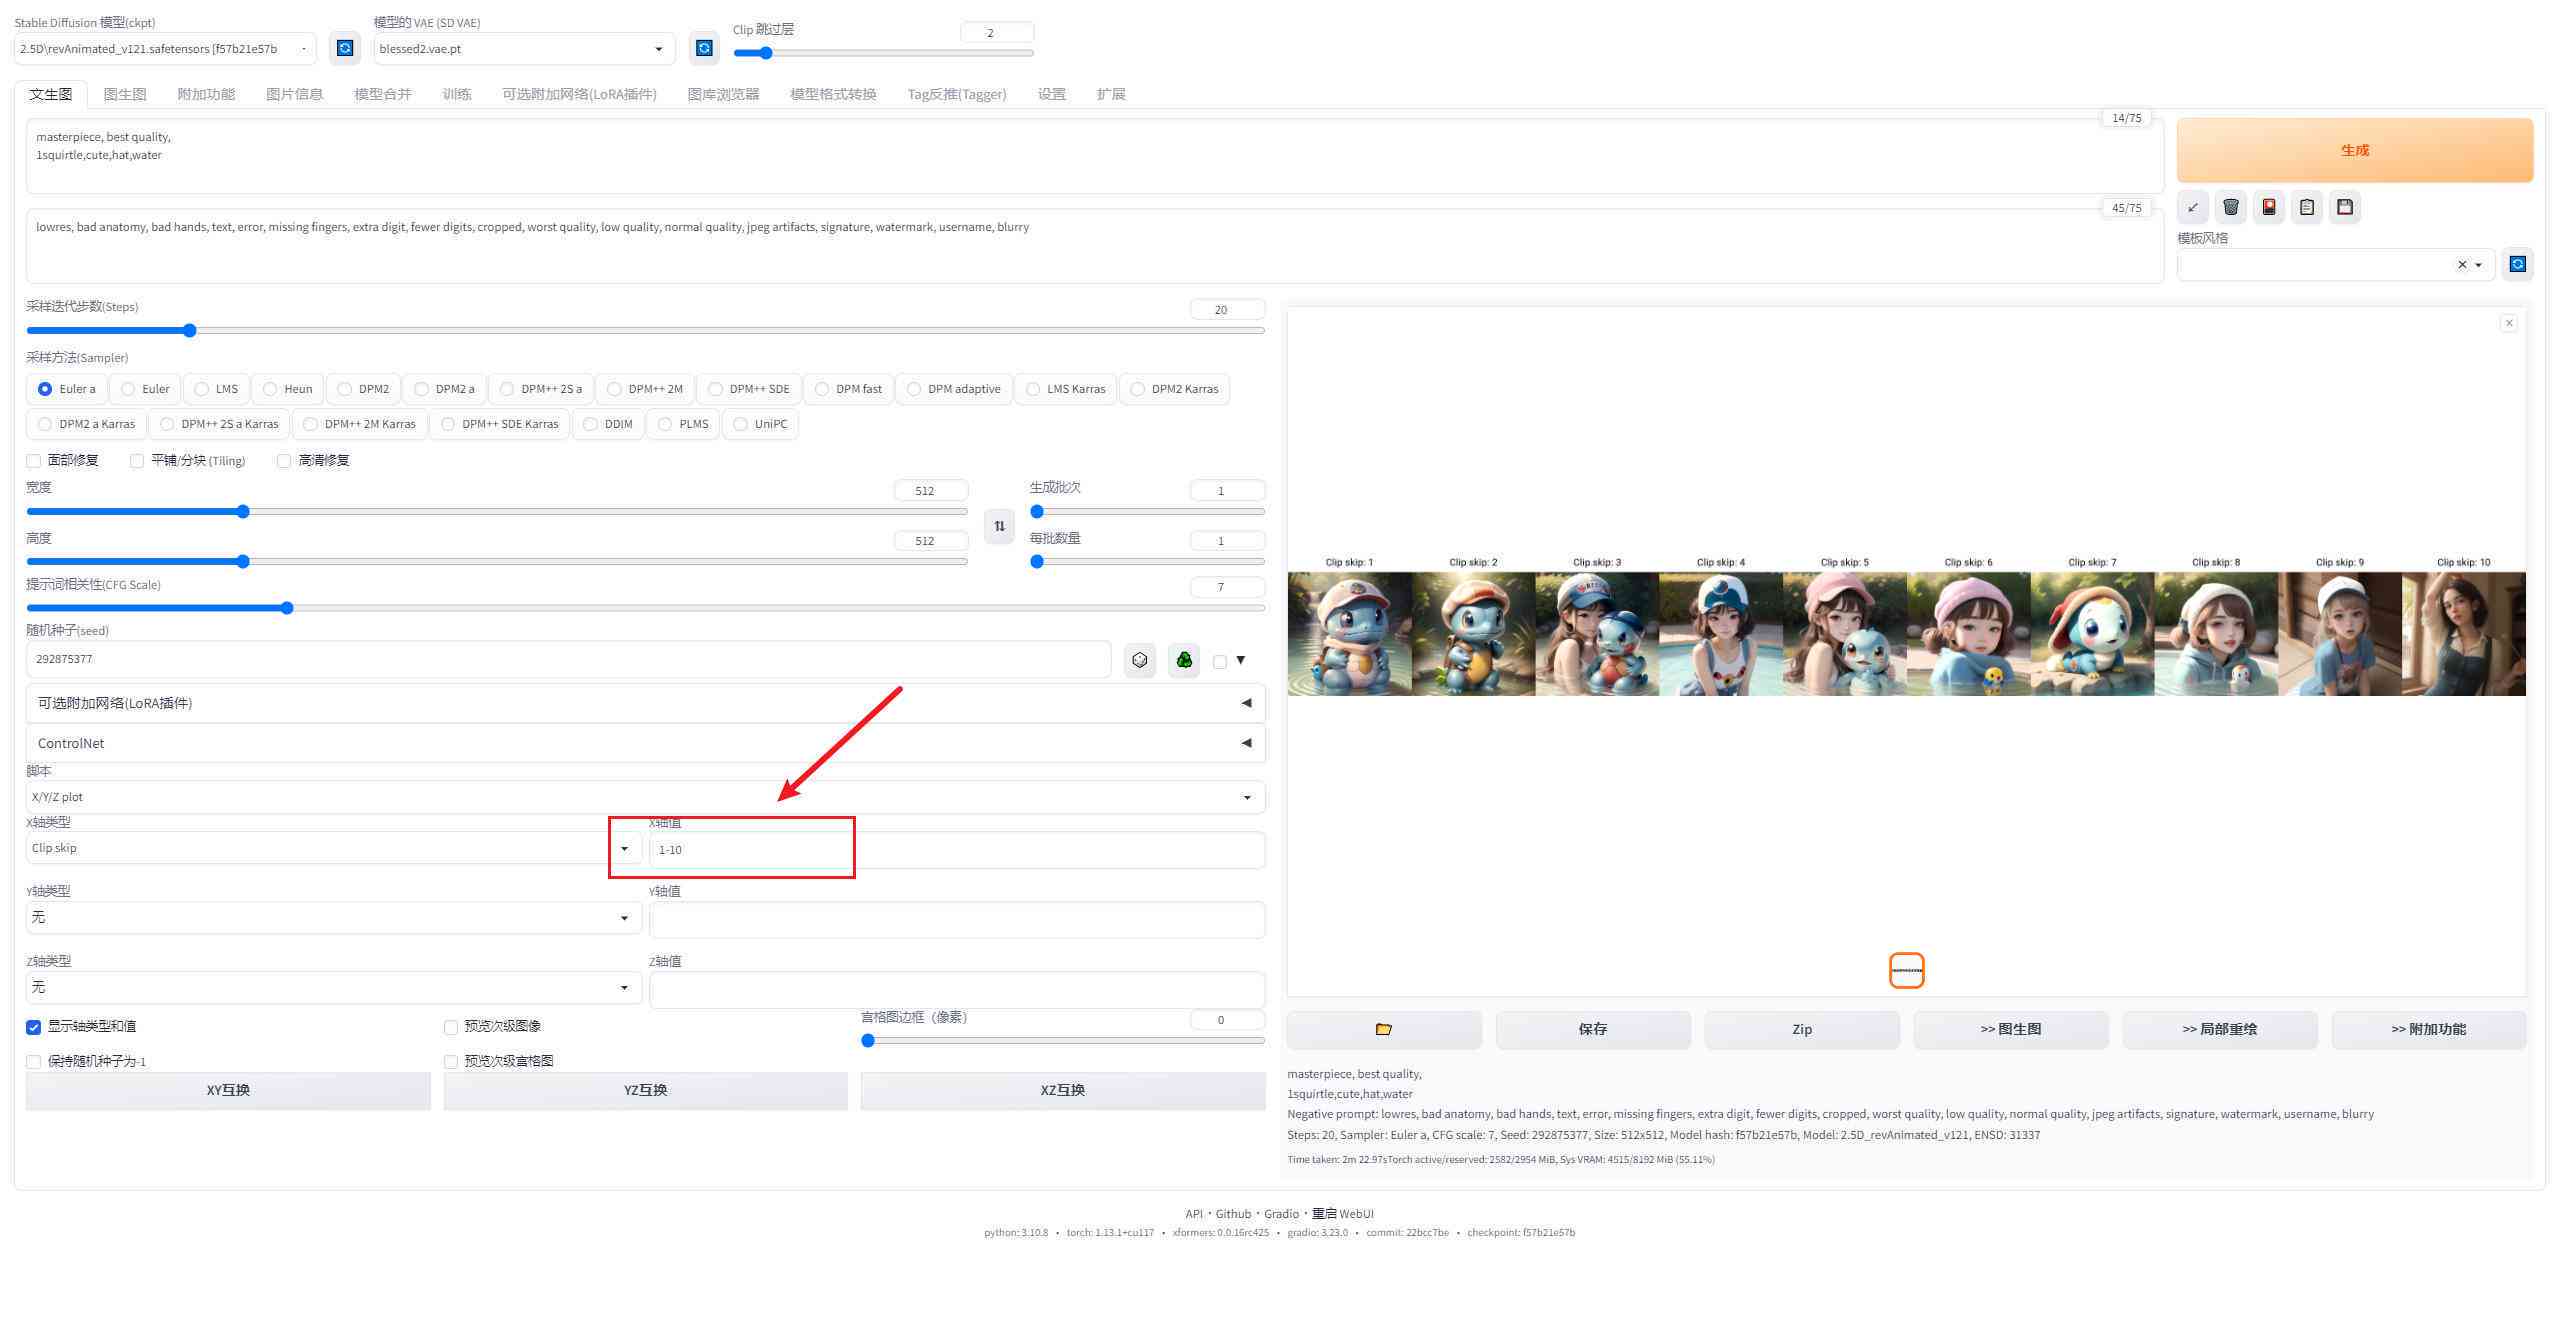Adjust the Clip 跳过层 slider

pos(883,53)
